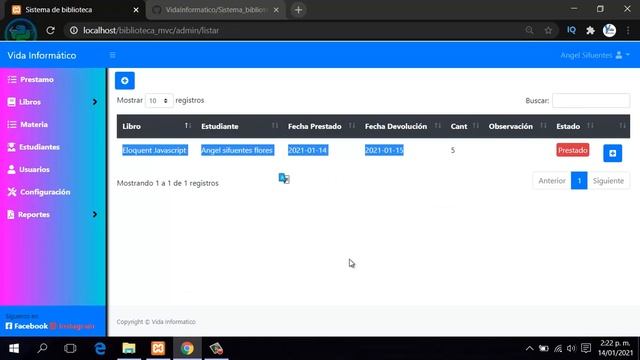Click the Reportes PDF icon in sidebar

point(11,214)
